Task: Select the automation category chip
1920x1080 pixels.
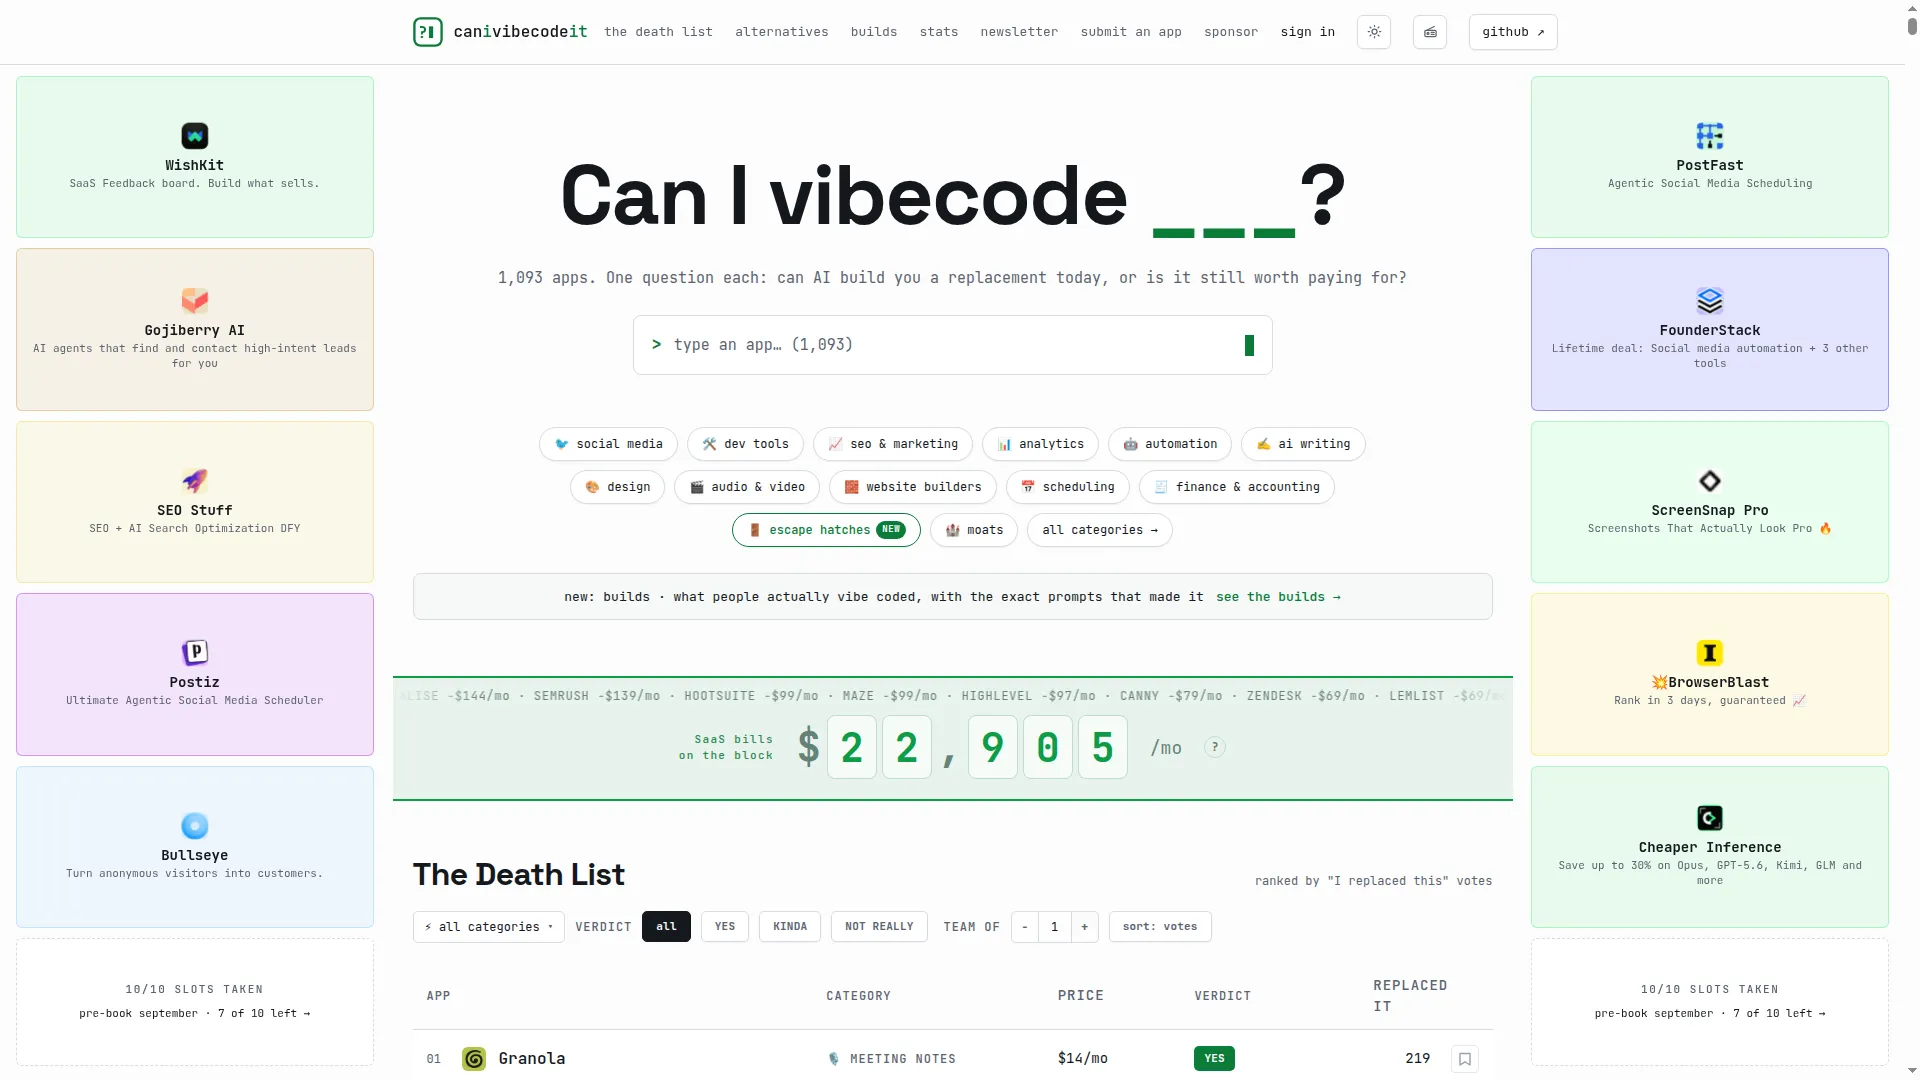Action: click(x=1170, y=444)
